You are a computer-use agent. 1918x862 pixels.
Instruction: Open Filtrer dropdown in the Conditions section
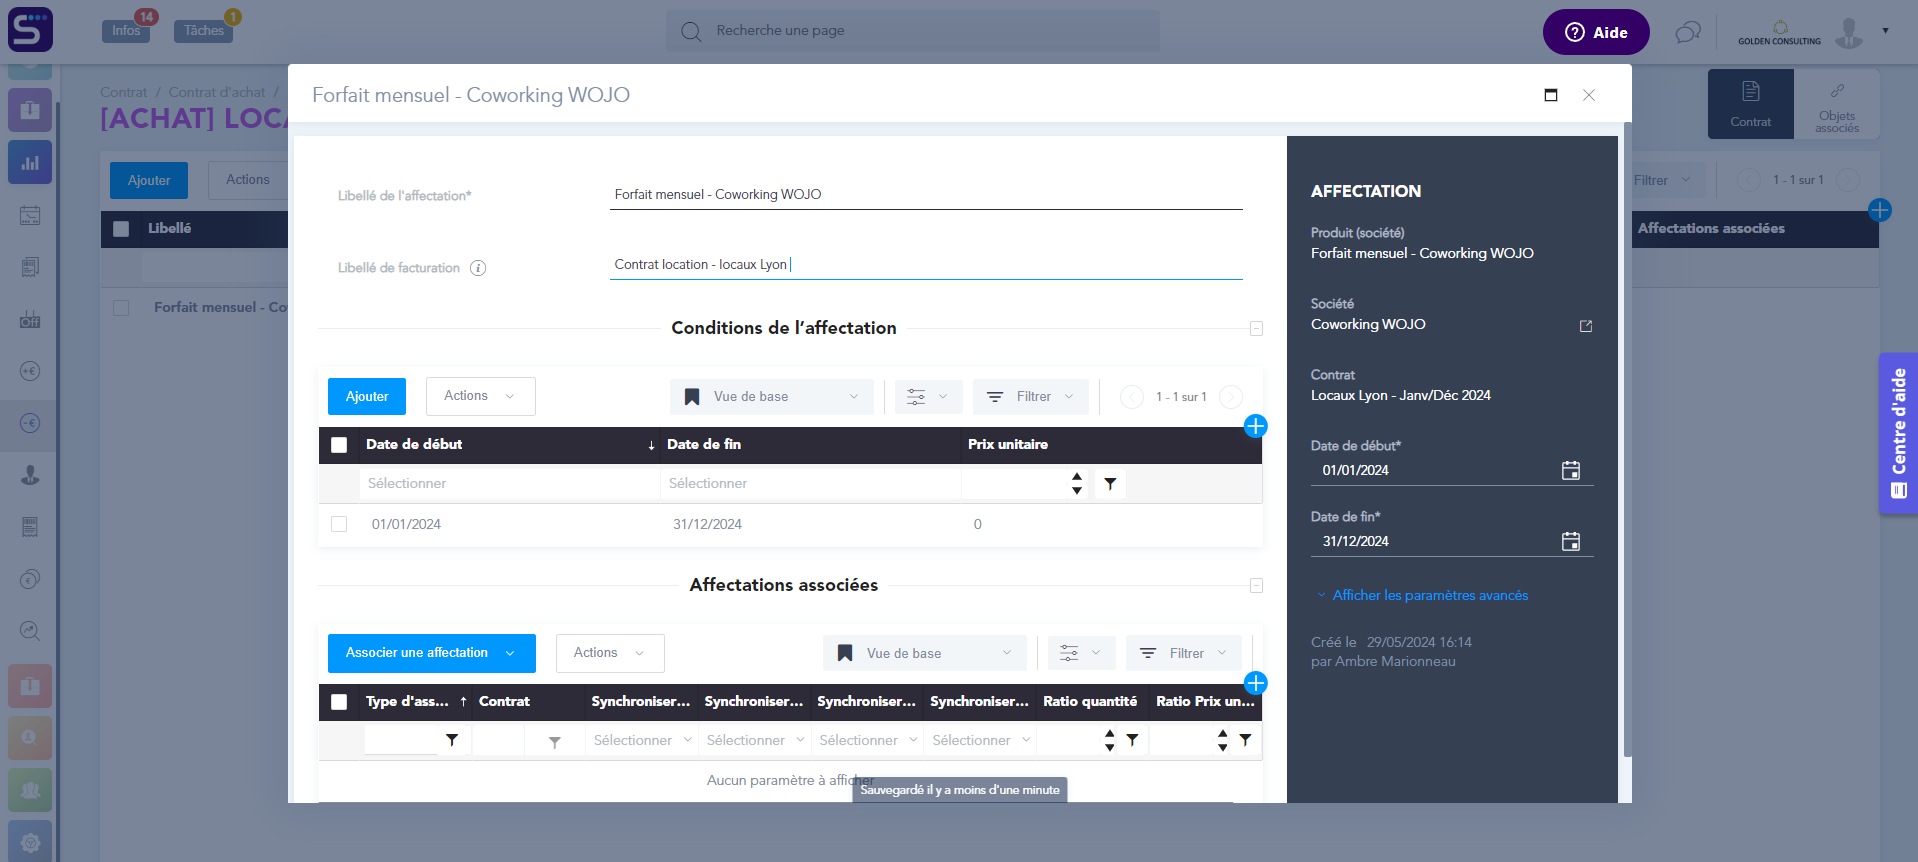click(x=1030, y=397)
